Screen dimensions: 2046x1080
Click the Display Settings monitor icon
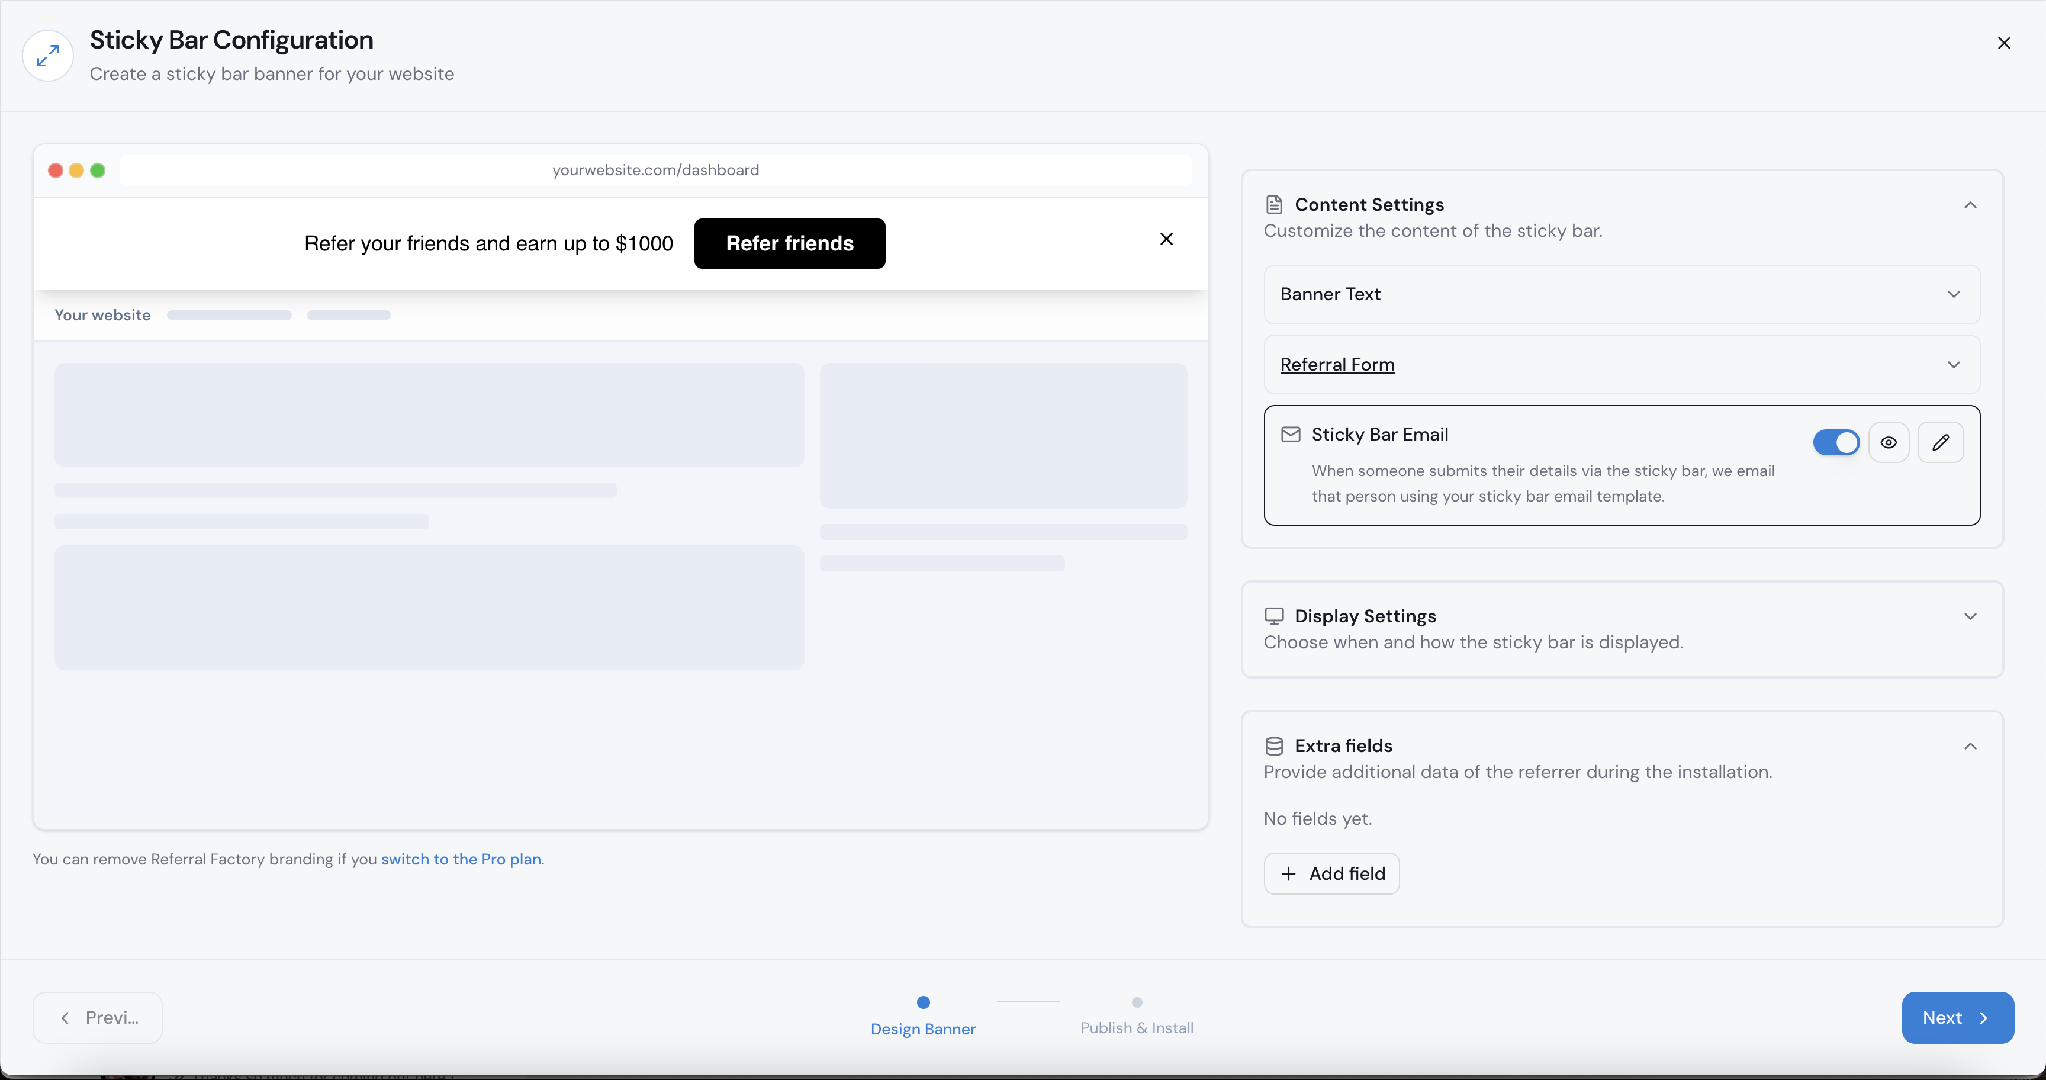pyautogui.click(x=1274, y=616)
